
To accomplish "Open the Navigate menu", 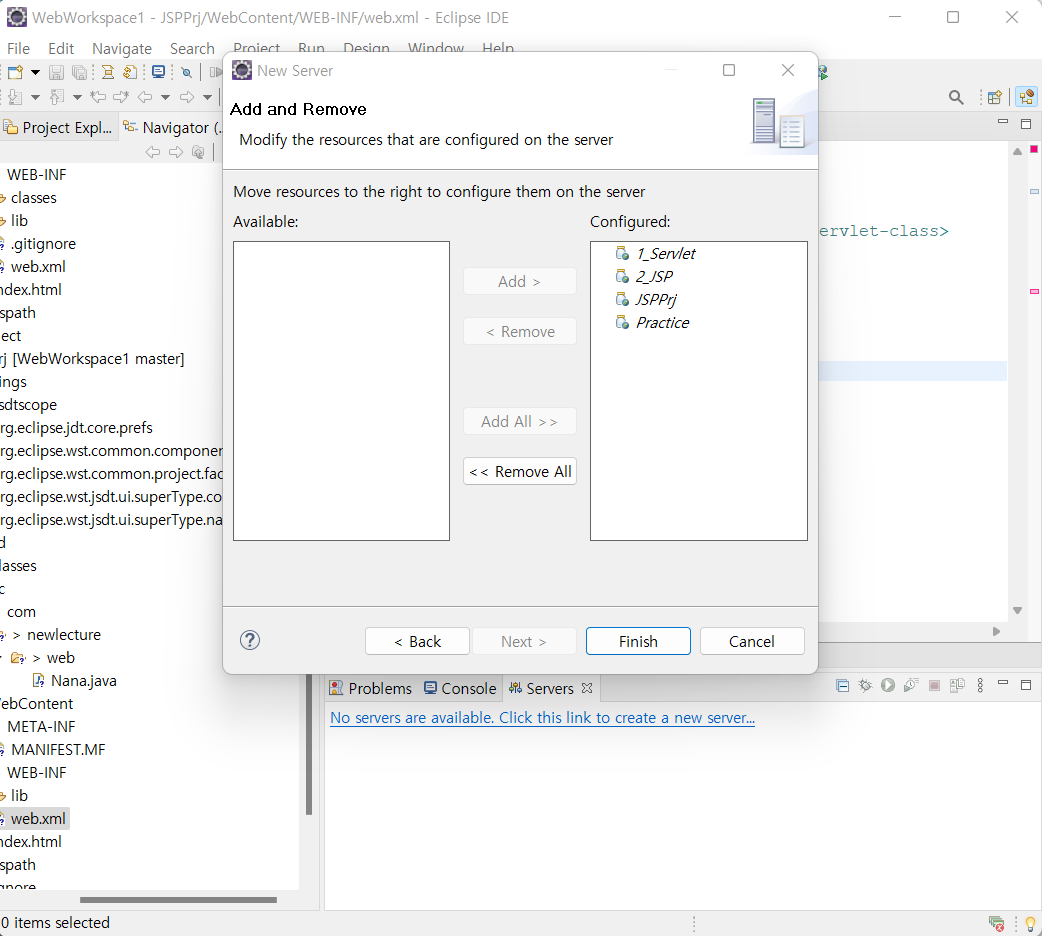I will pos(122,49).
